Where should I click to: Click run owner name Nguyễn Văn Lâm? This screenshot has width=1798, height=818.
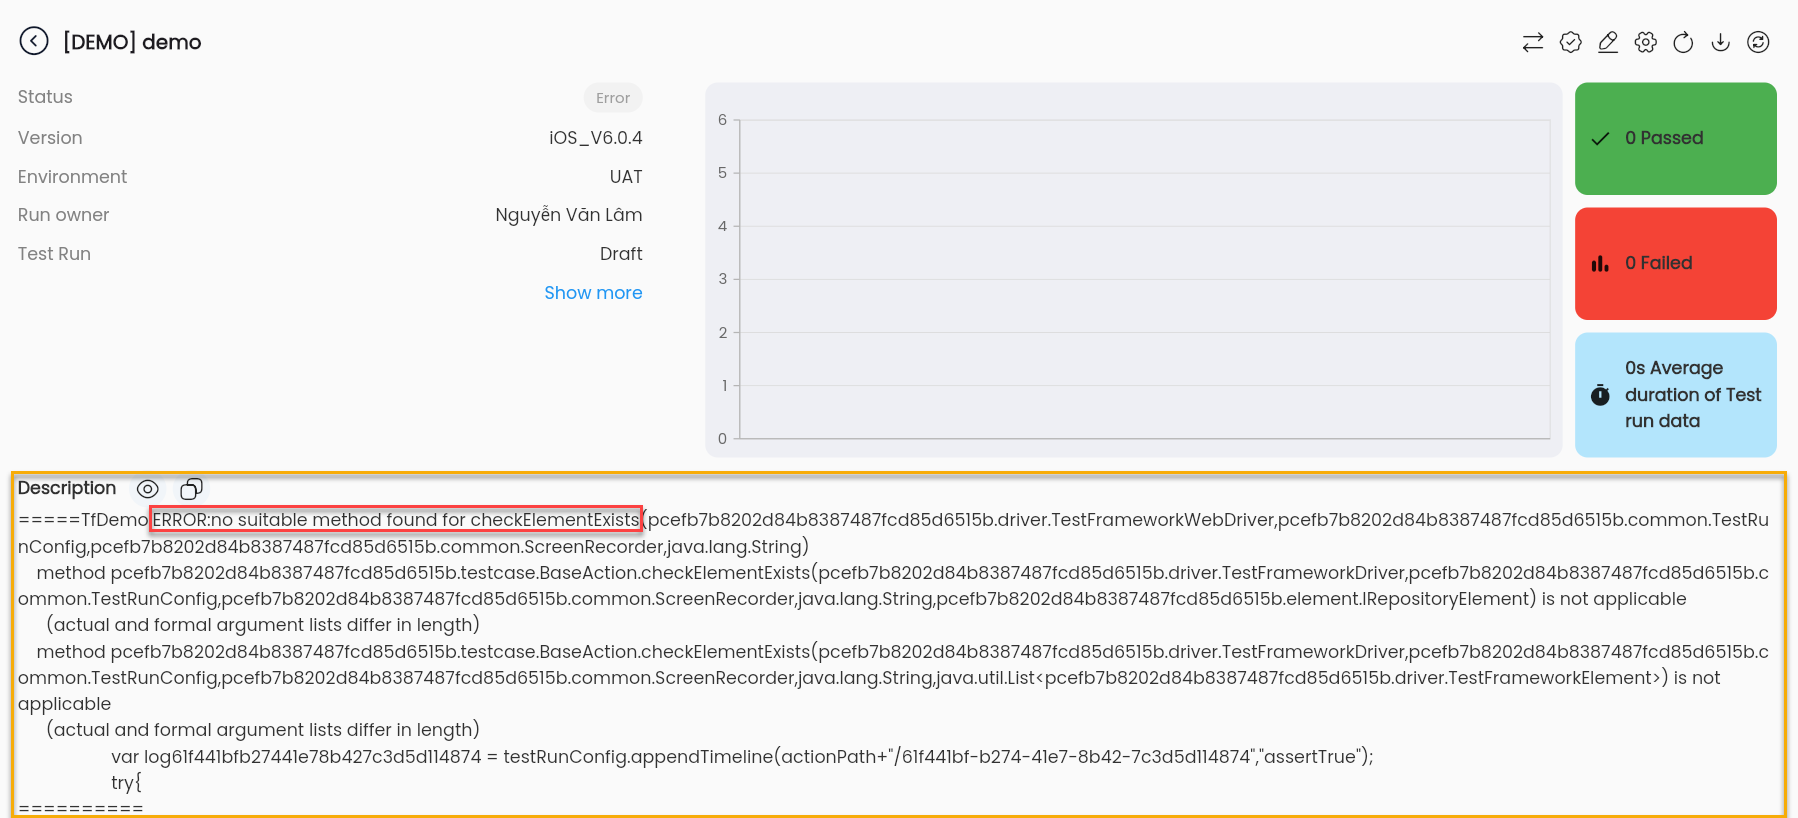click(569, 215)
